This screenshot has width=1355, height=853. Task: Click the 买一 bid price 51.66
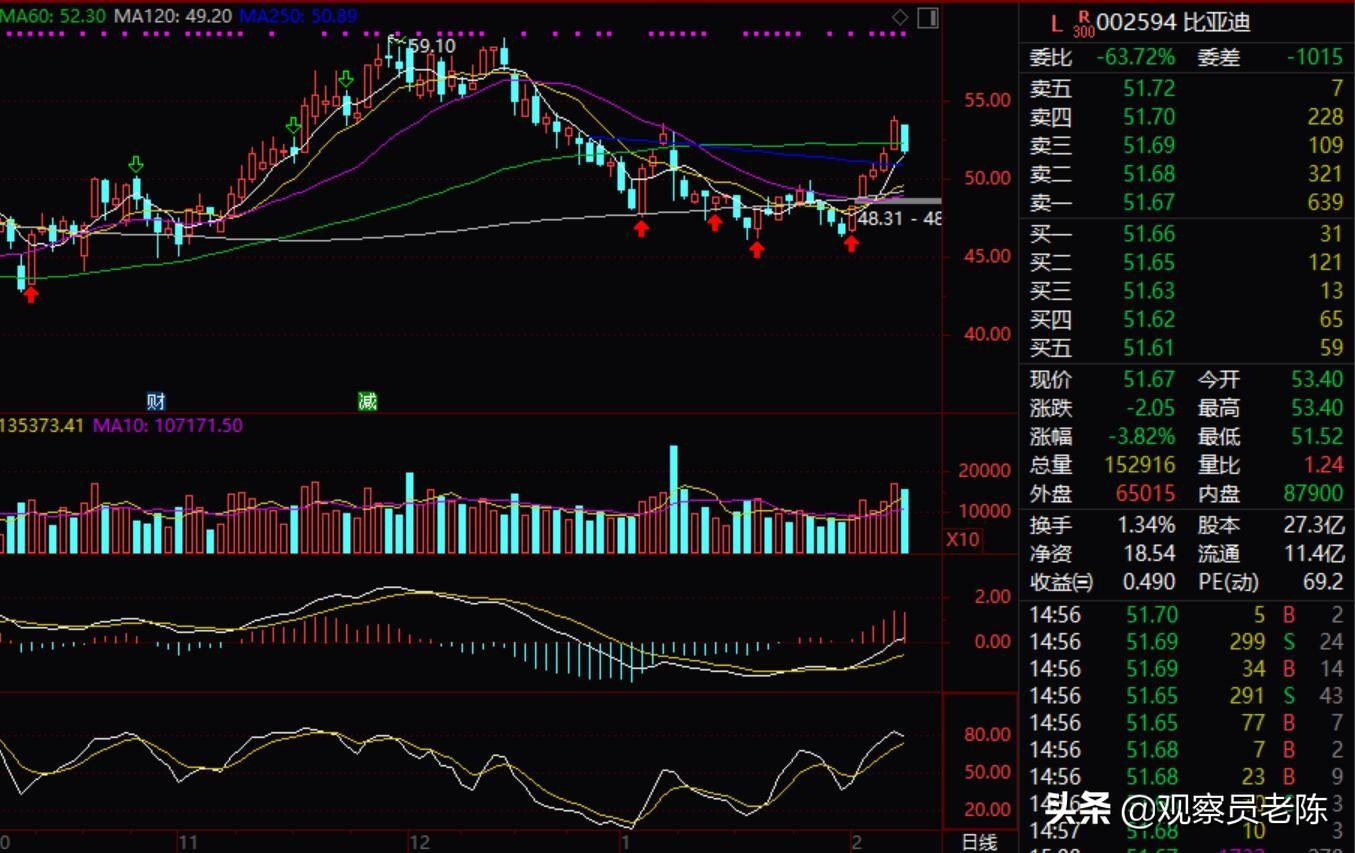point(1149,234)
